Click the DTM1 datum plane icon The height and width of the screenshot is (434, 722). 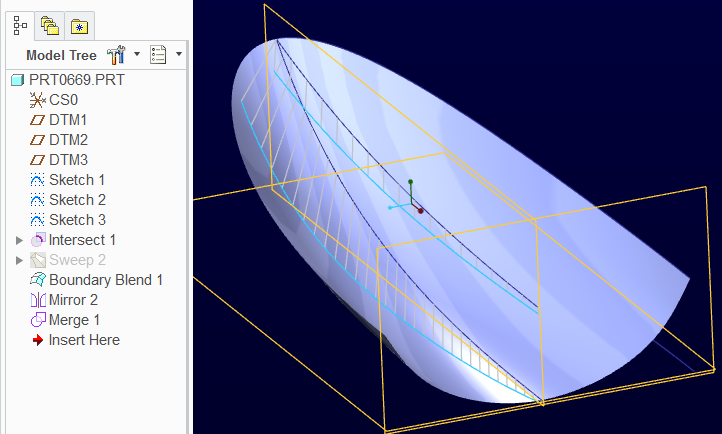click(x=37, y=120)
